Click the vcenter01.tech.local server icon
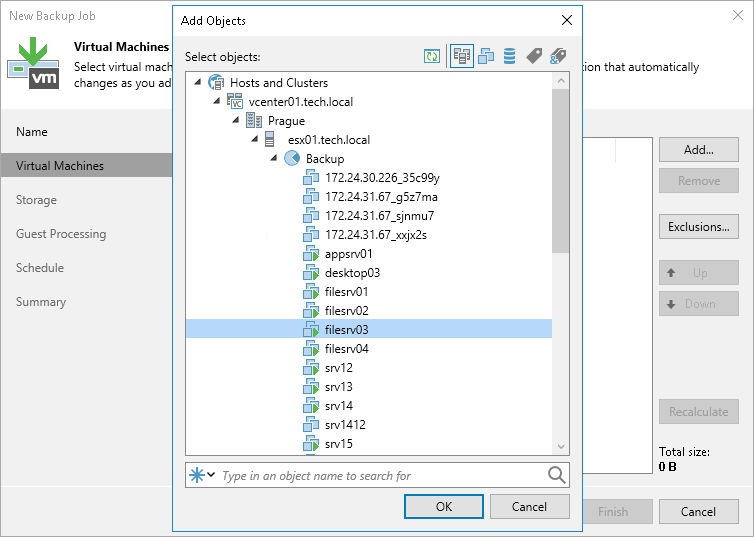This screenshot has width=754, height=537. click(235, 101)
